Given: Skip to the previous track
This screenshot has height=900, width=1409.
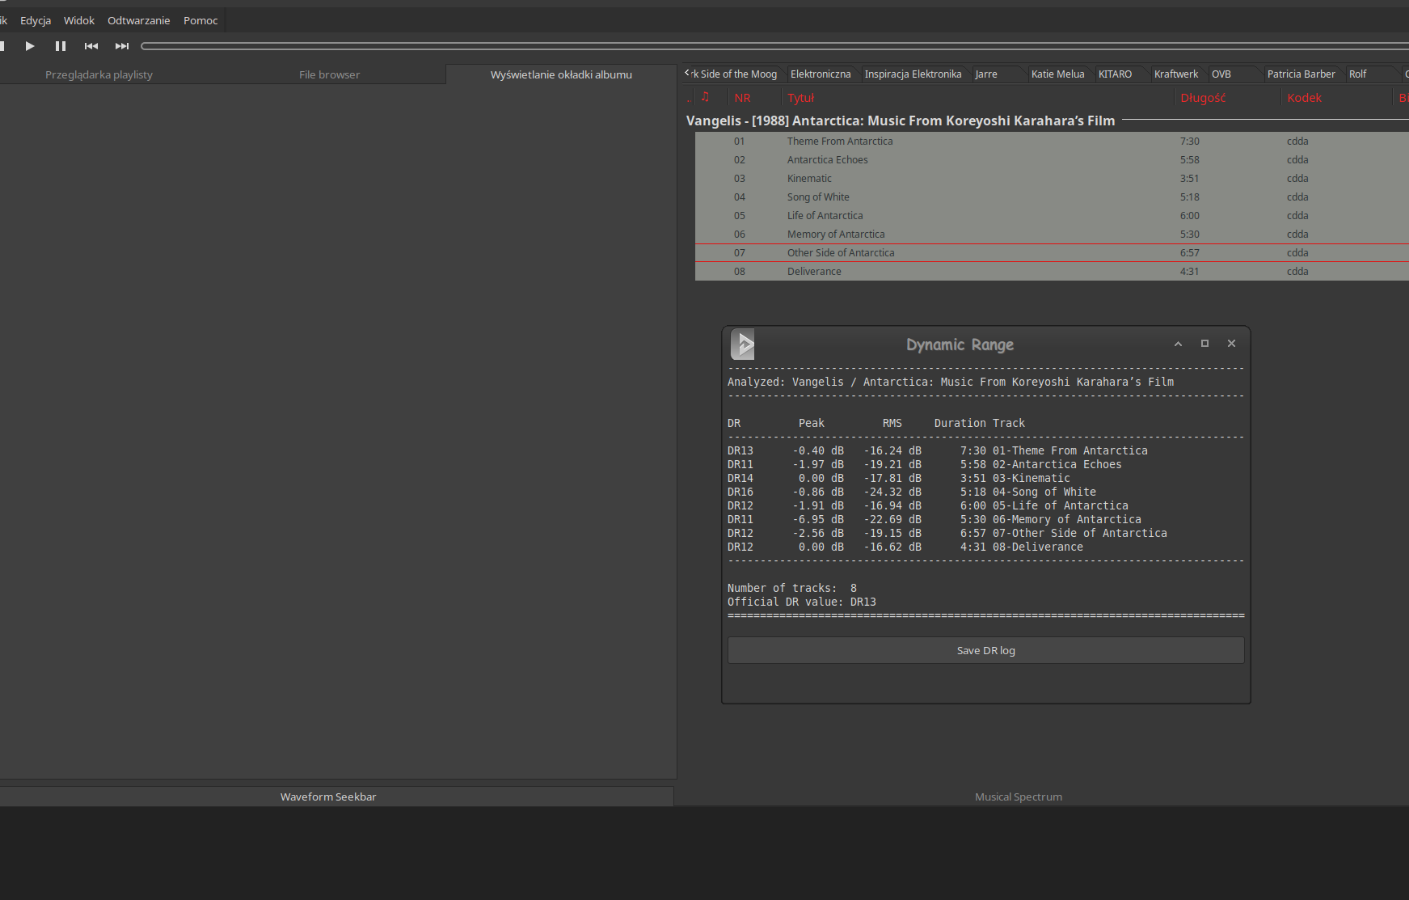Looking at the screenshot, I should 91,46.
